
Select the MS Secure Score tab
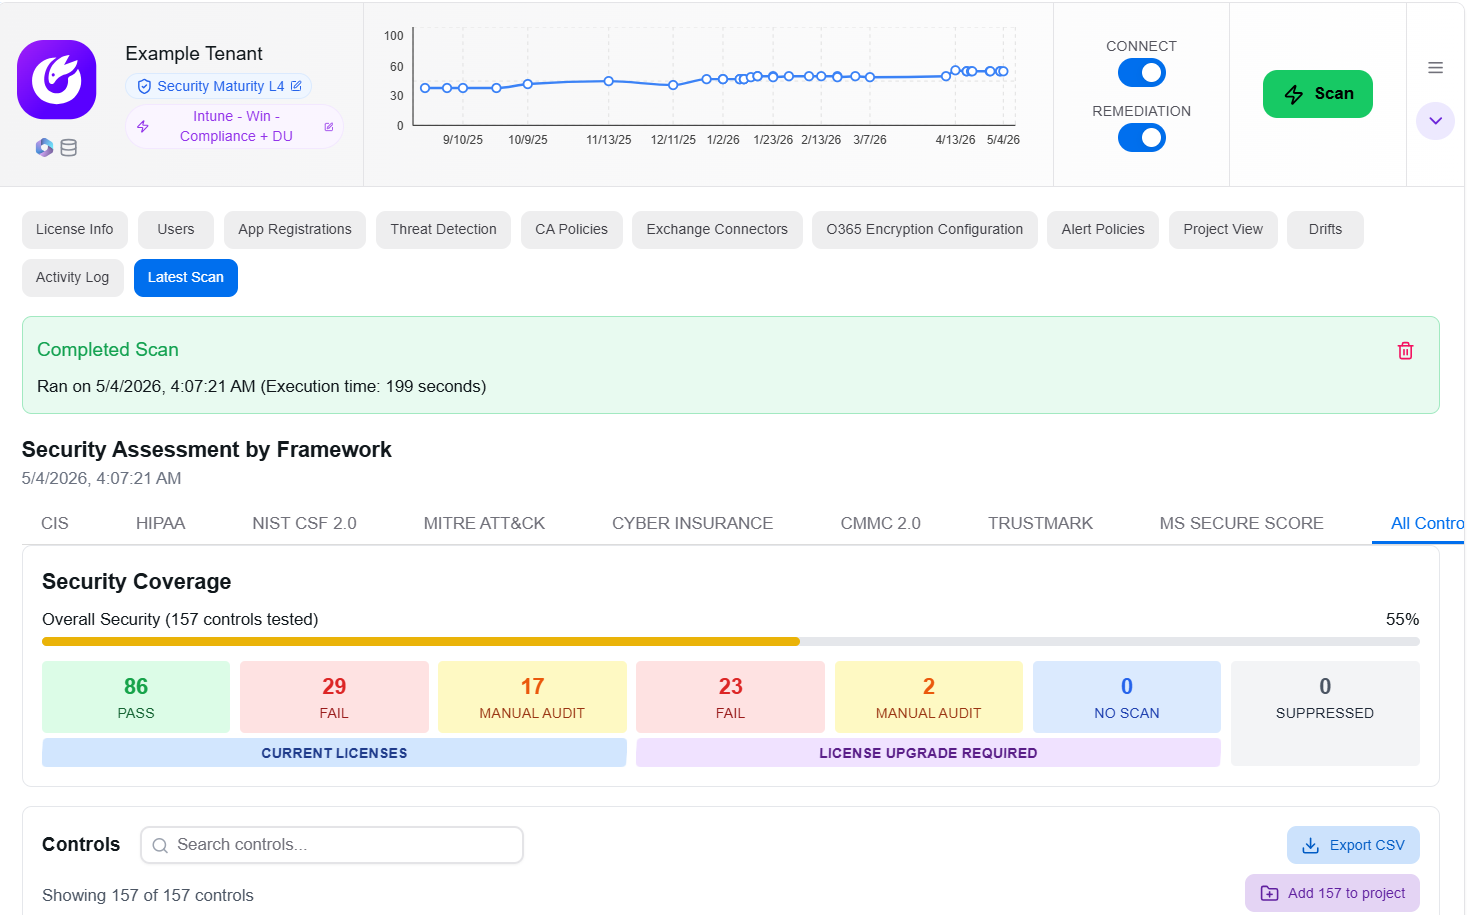tap(1241, 524)
